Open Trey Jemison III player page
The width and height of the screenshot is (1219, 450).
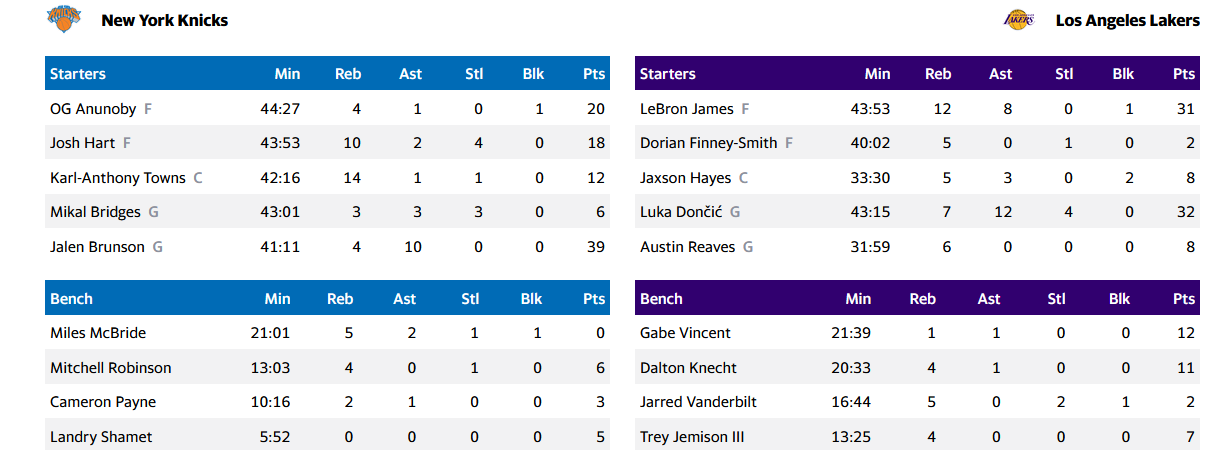692,437
